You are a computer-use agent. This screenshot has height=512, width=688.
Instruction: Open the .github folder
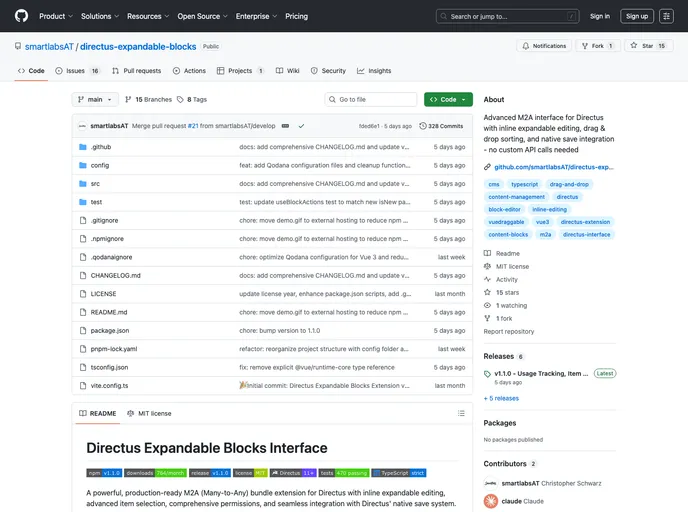click(101, 147)
